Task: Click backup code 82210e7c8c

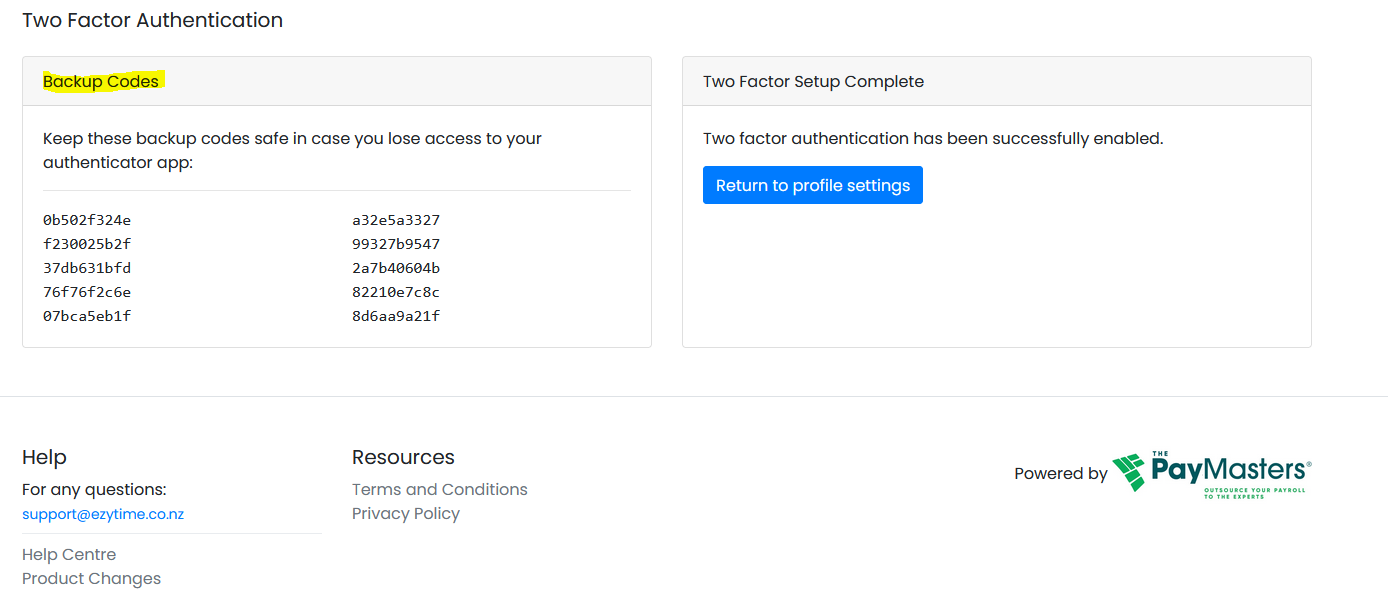Action: point(396,292)
